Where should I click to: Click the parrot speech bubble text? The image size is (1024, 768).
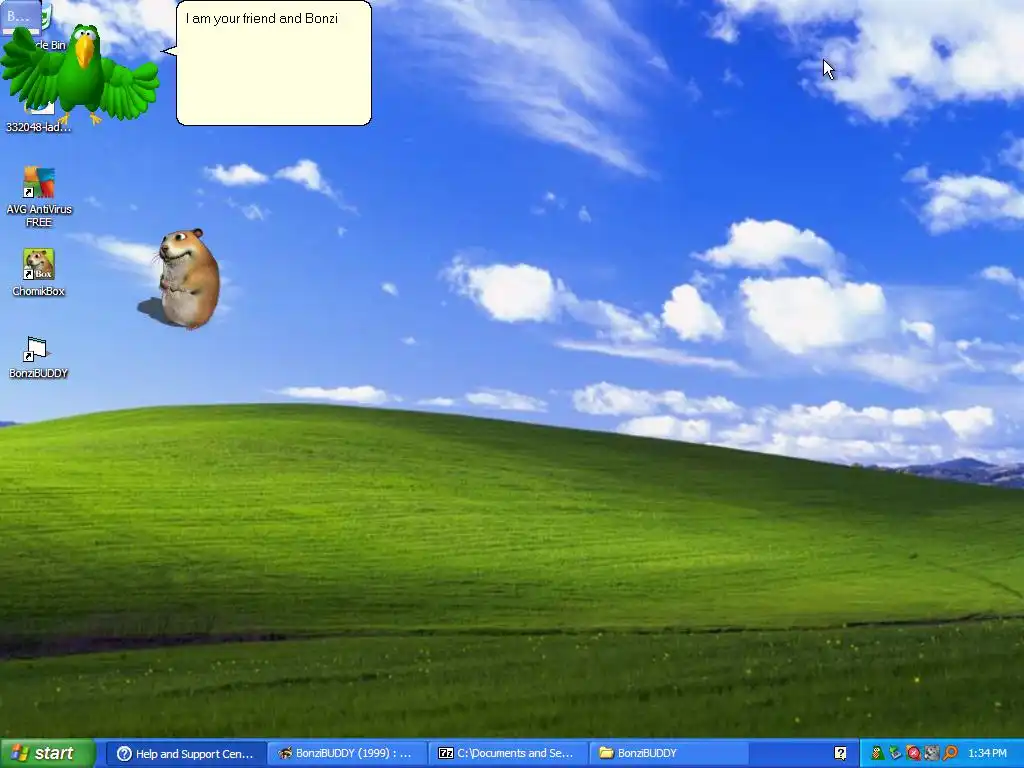pos(261,18)
